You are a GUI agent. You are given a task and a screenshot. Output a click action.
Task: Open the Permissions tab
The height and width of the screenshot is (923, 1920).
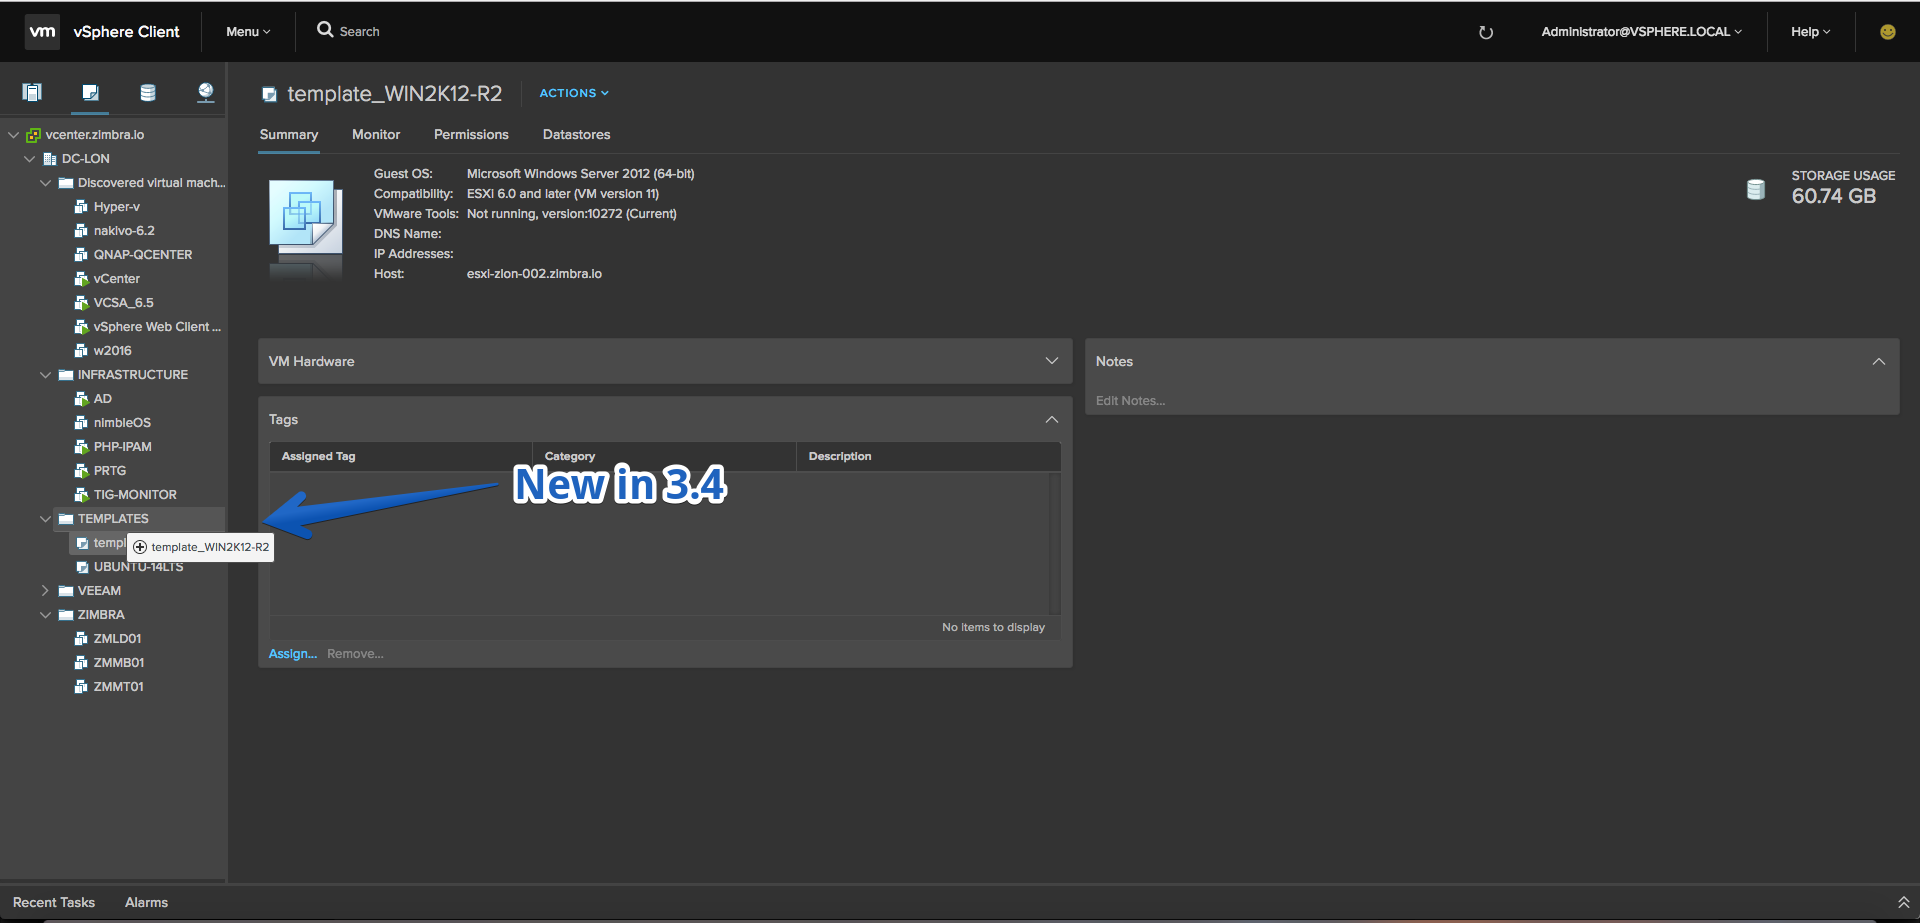471,135
